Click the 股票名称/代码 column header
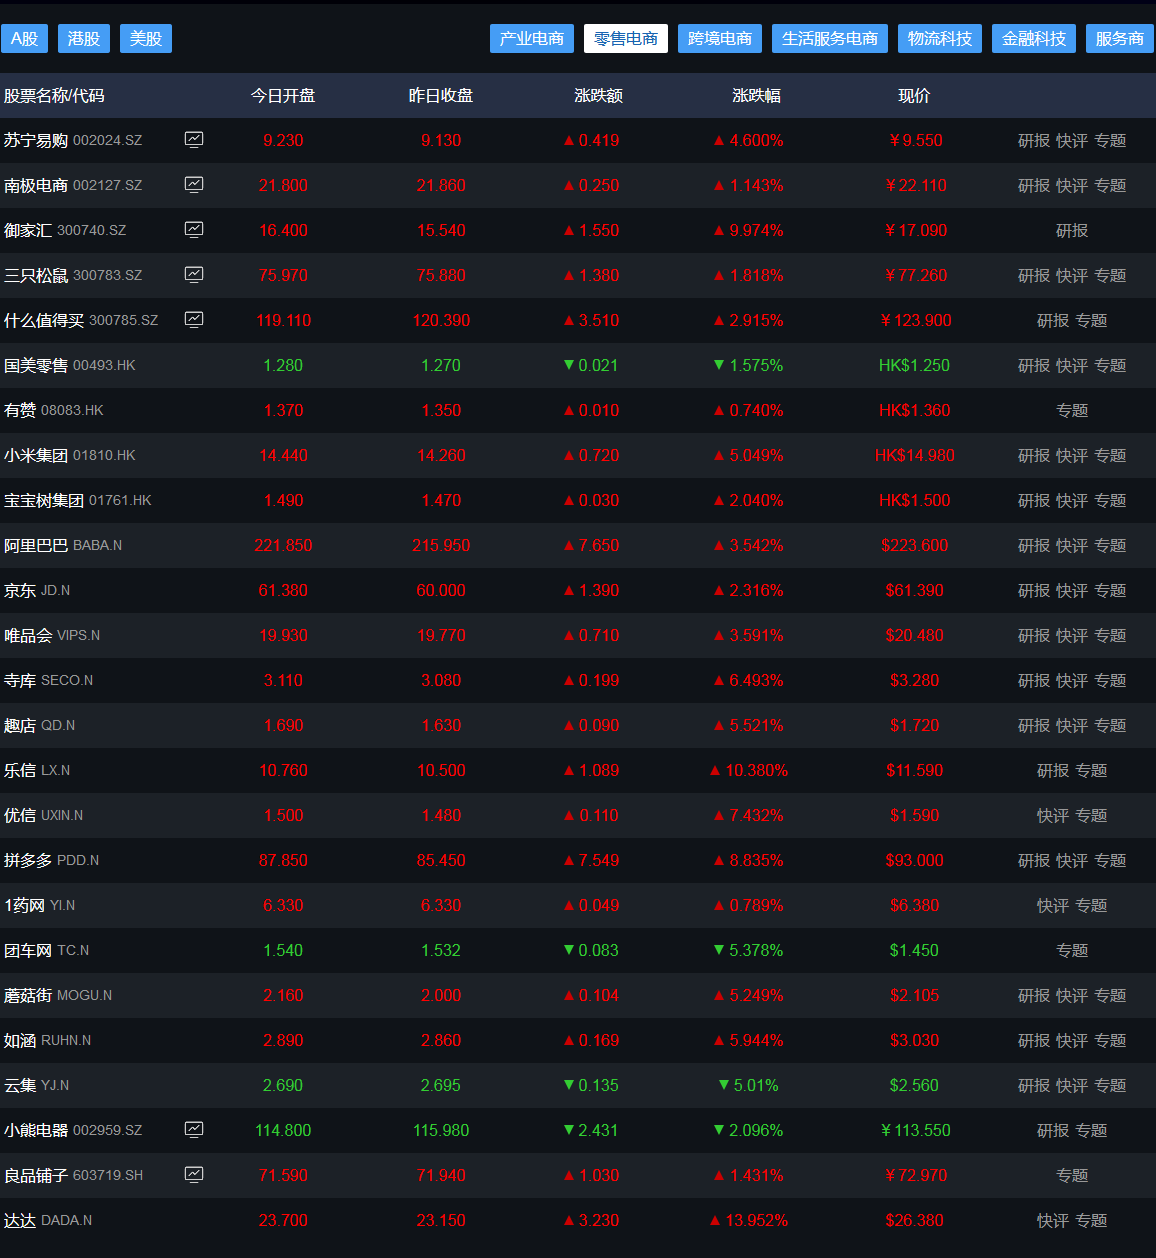1156x1258 pixels. tap(54, 96)
